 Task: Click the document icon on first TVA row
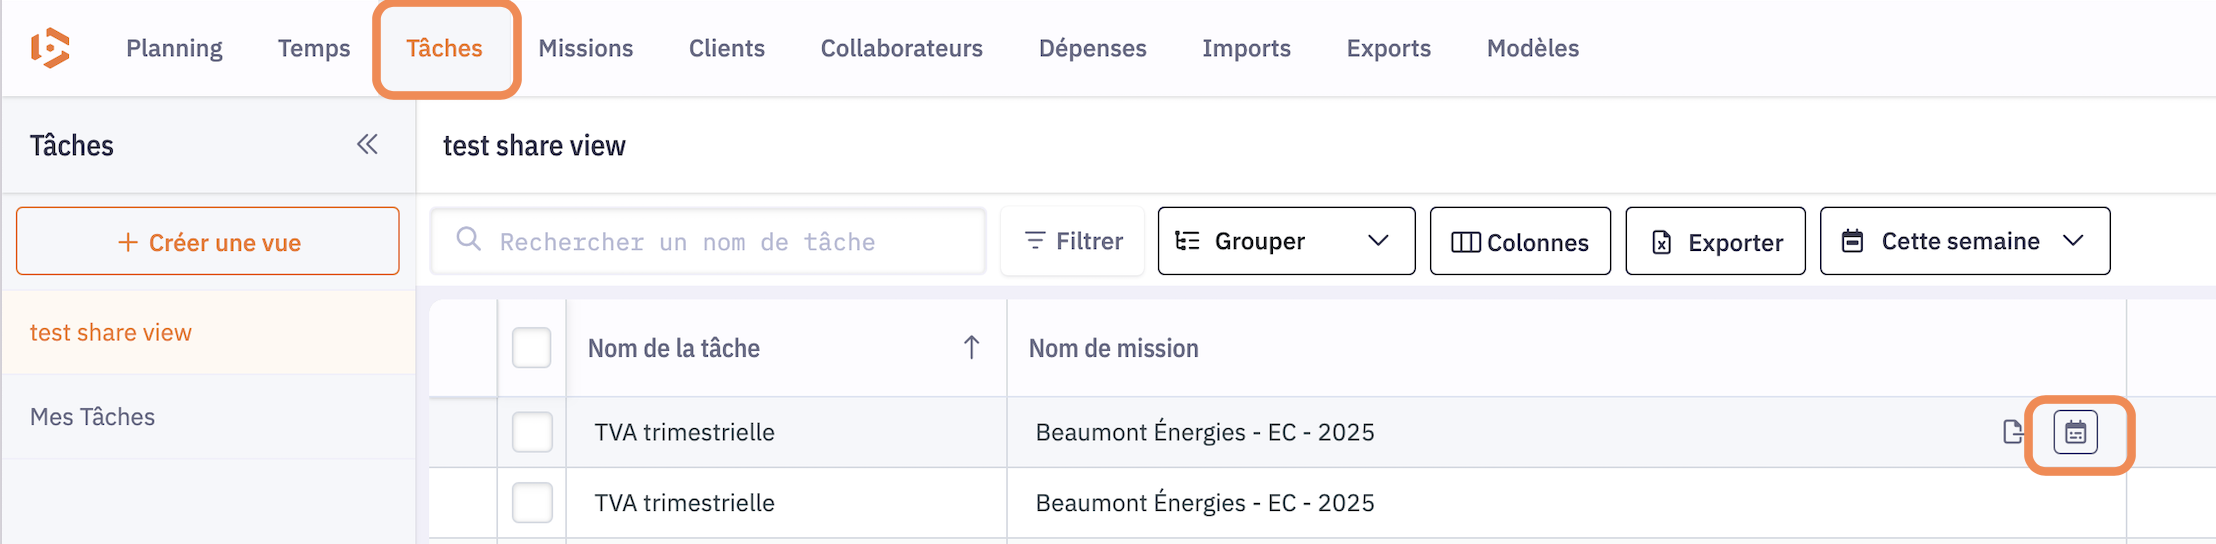tap(2012, 432)
